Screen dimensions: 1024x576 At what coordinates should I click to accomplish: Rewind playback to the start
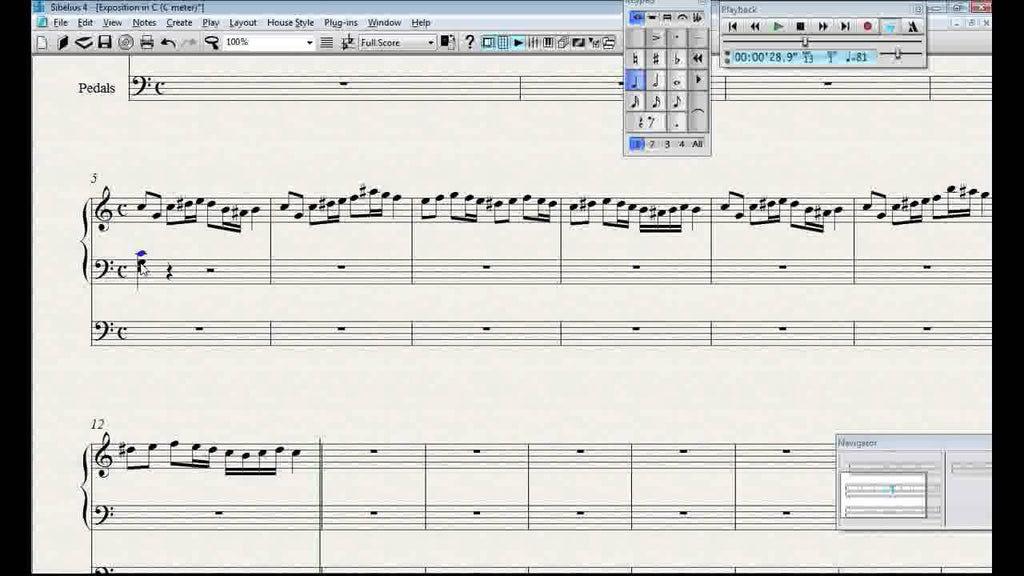tap(733, 27)
